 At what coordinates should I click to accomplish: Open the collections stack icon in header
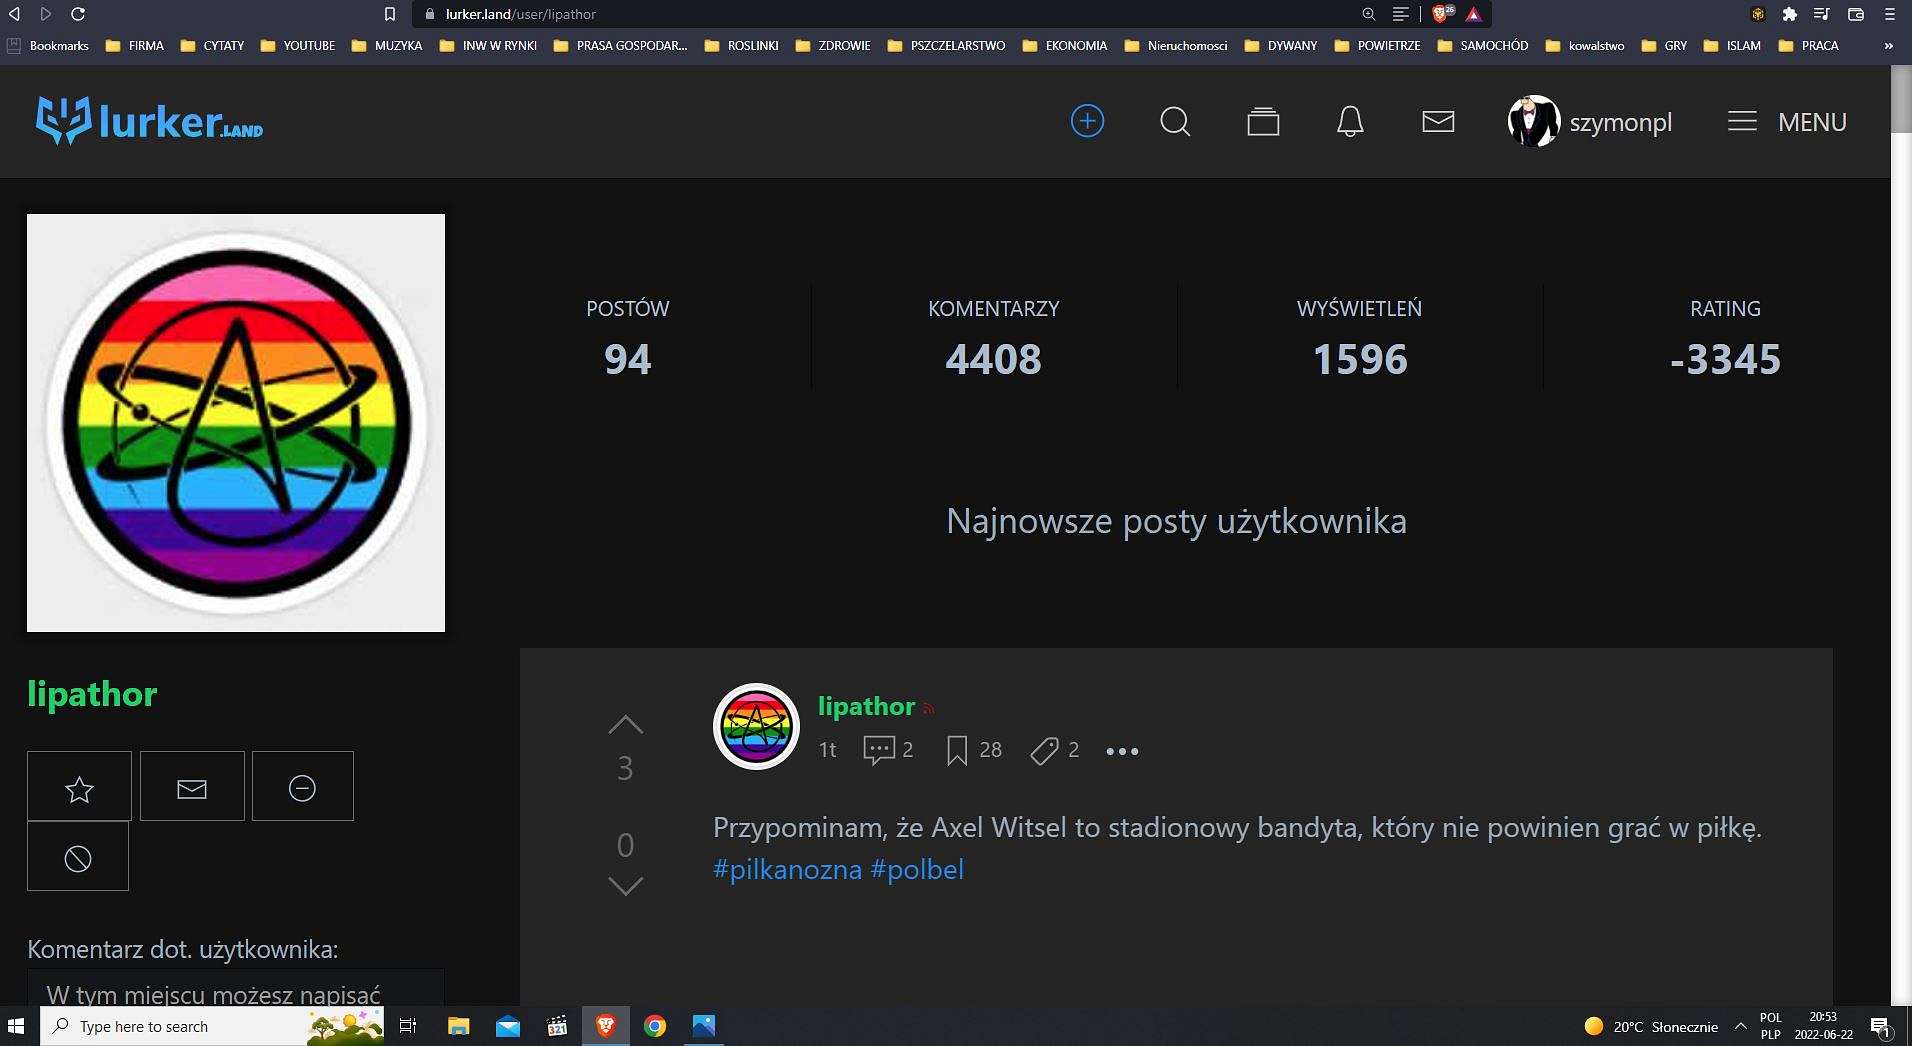pos(1263,122)
